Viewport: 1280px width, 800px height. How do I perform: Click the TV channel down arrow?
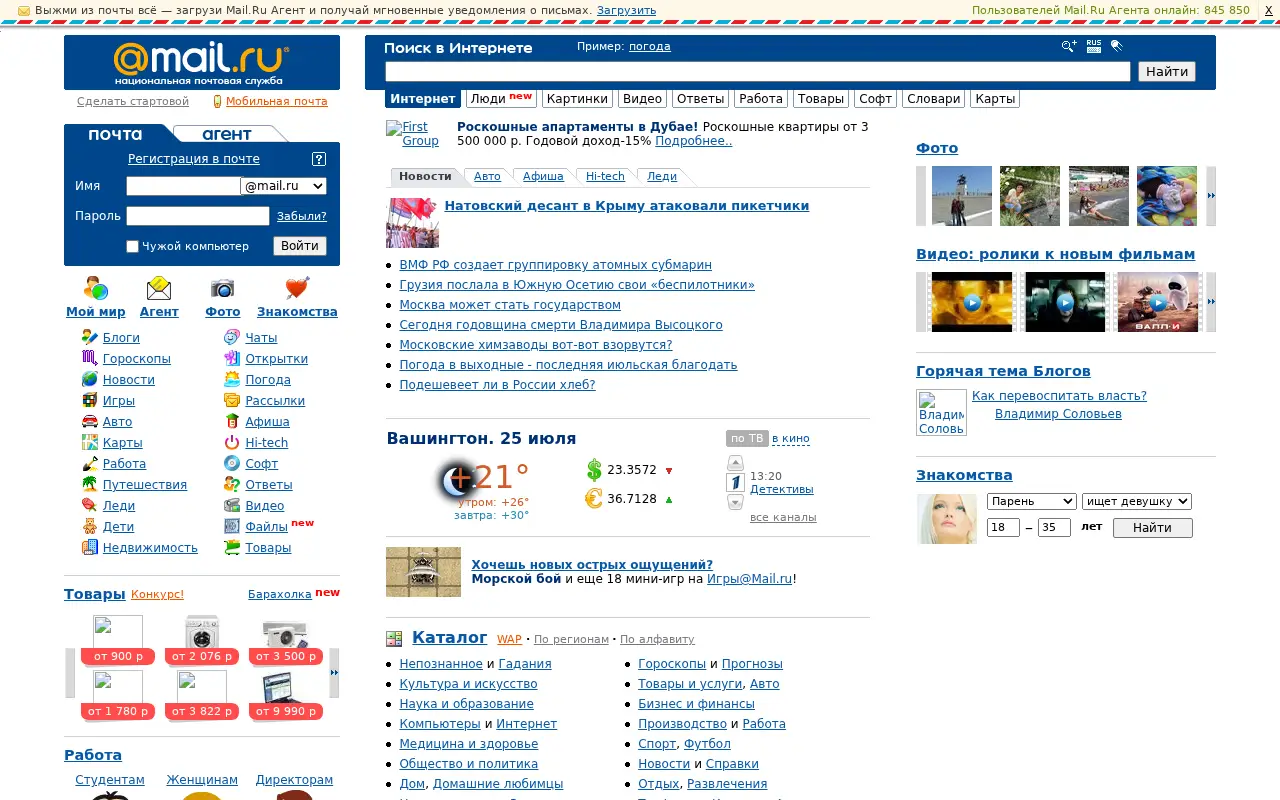click(x=735, y=502)
